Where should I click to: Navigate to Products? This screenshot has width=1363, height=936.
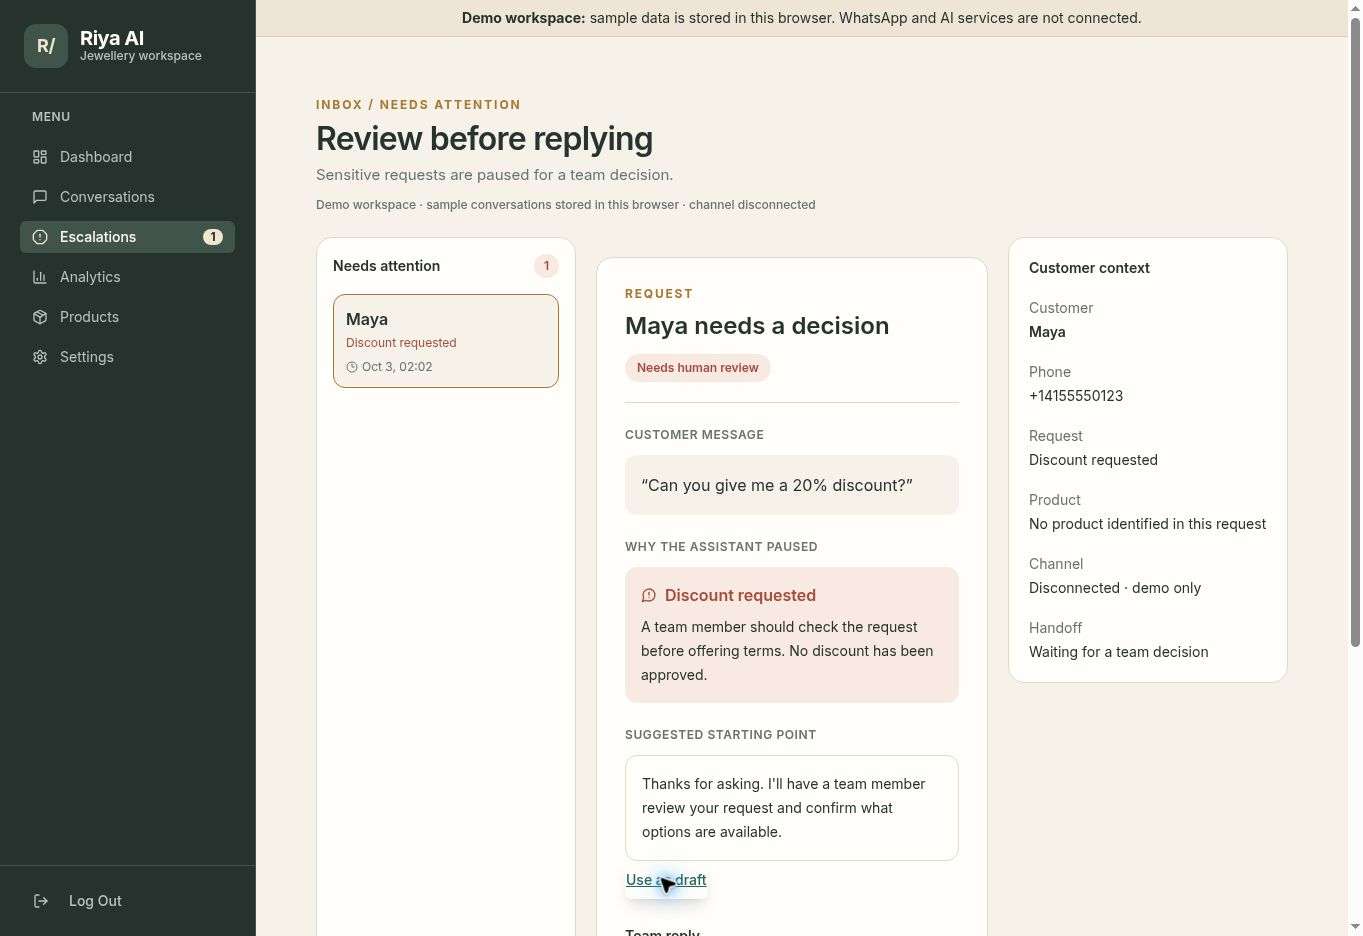(127, 317)
